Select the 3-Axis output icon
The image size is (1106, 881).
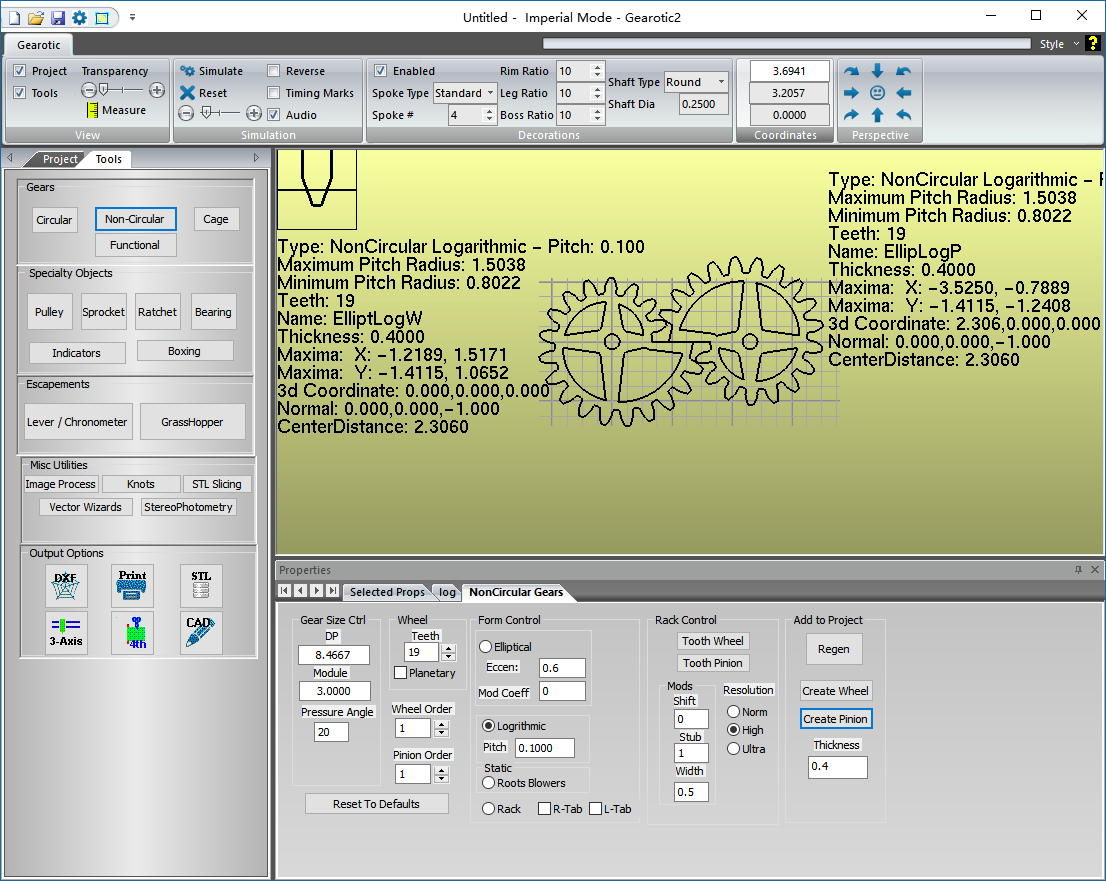tap(66, 633)
